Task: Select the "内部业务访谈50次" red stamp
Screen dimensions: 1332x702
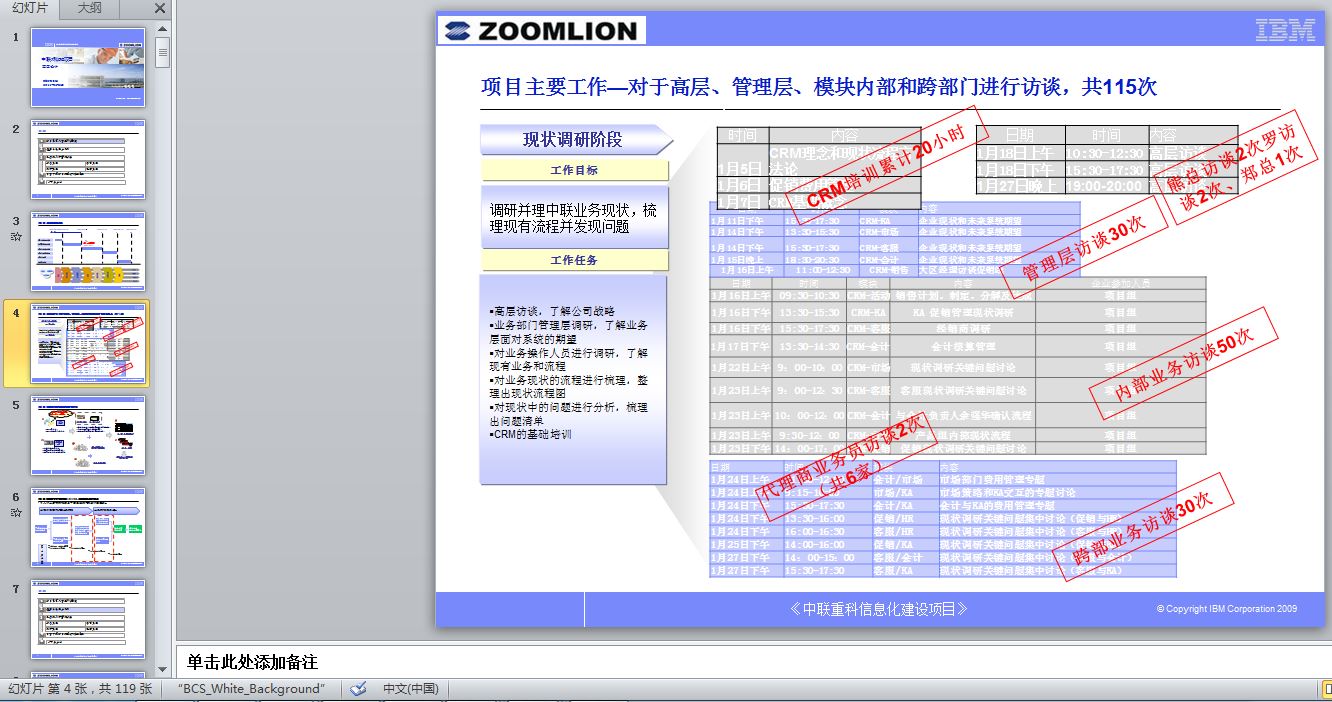Action: (1183, 361)
